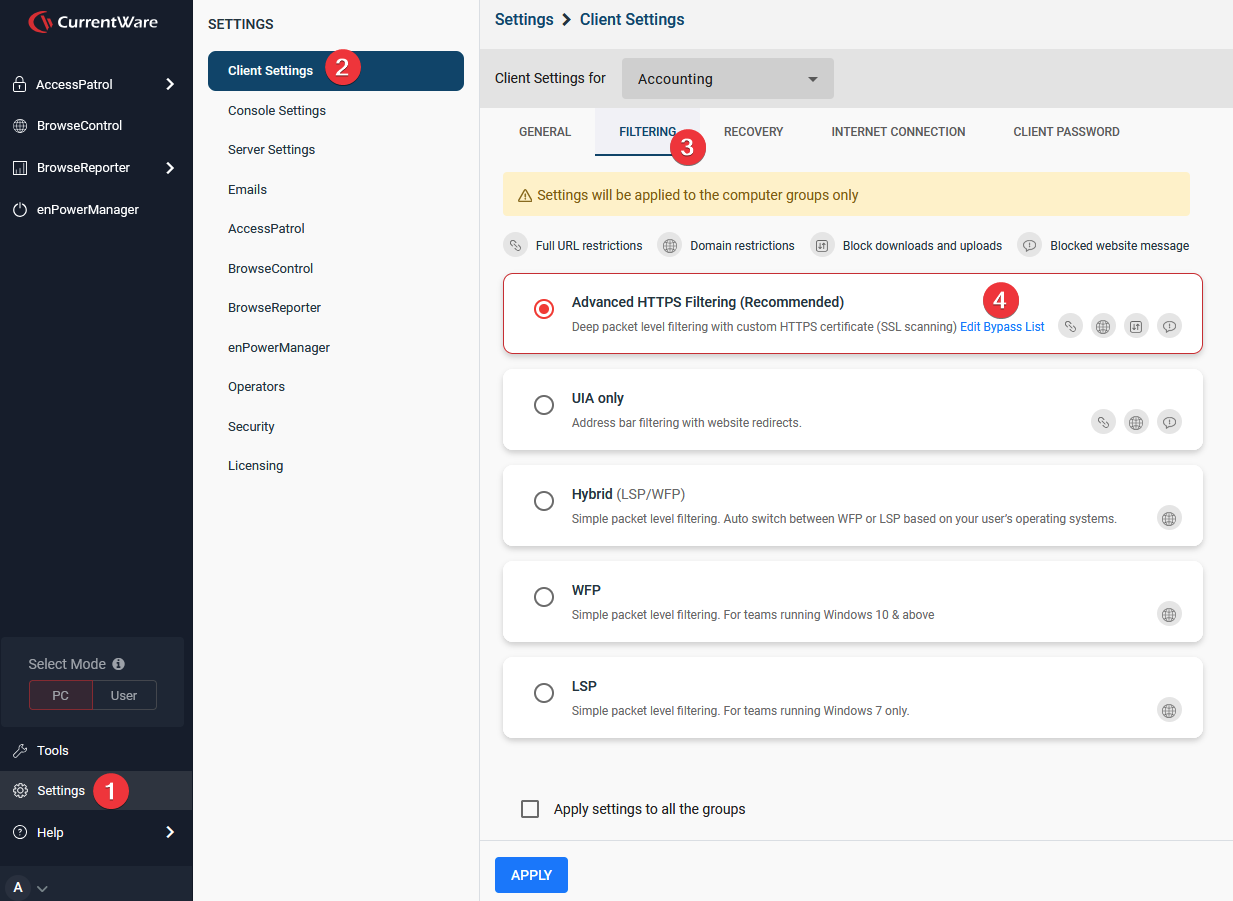
Task: Click the message bubble icon in UIA only card
Action: (x=1169, y=422)
